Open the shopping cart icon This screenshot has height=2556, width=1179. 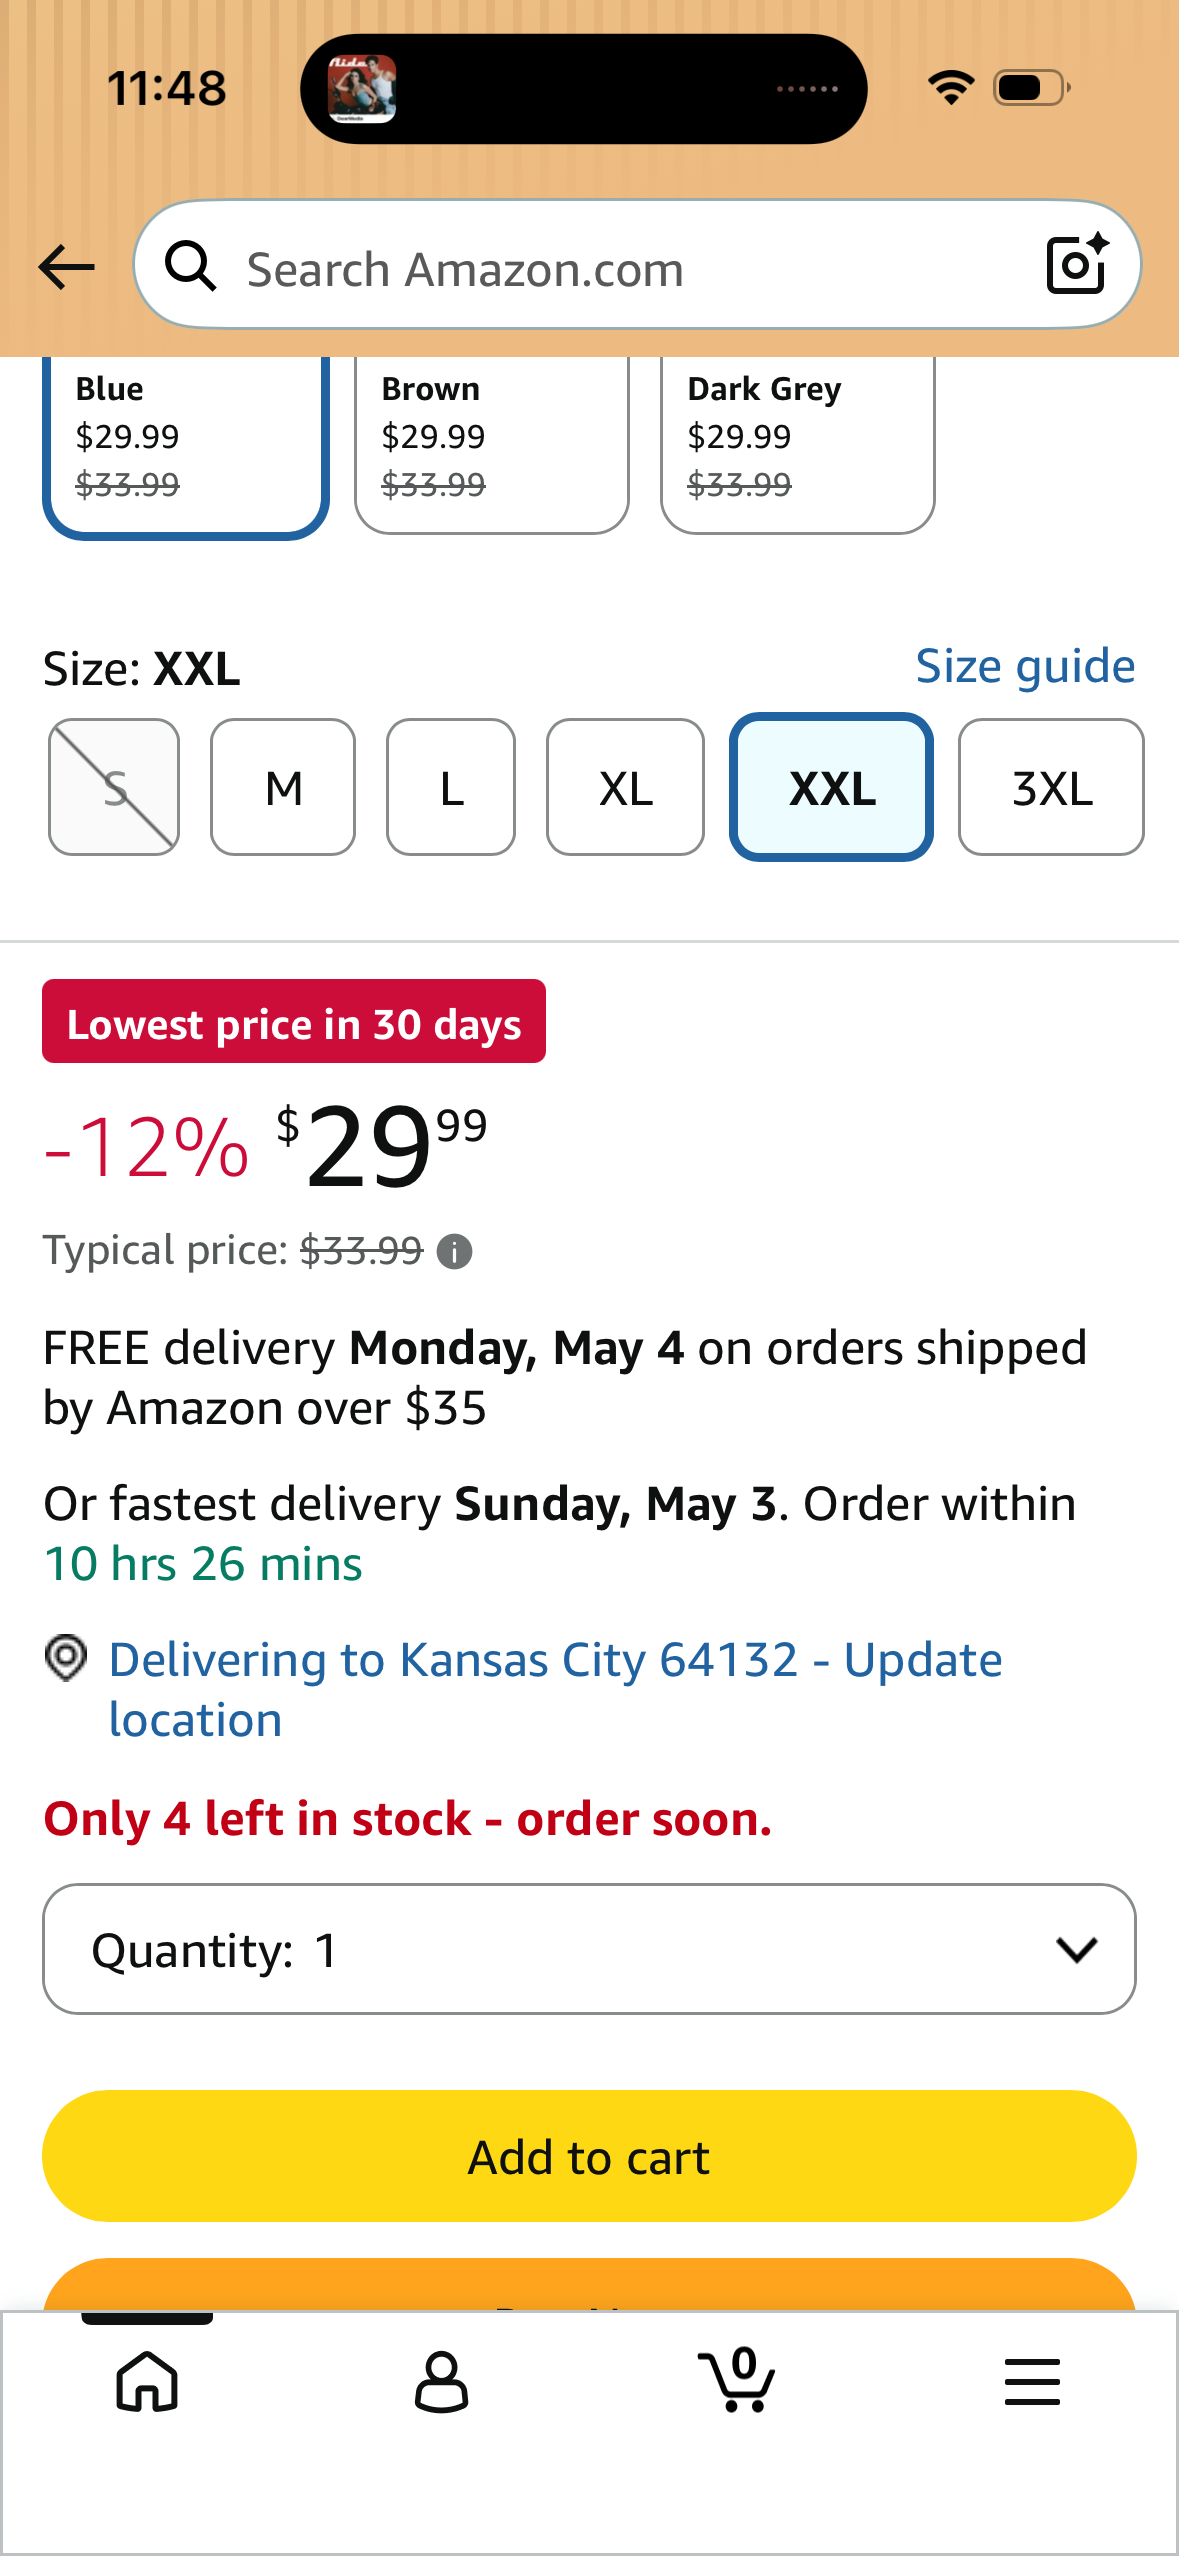tap(737, 2381)
